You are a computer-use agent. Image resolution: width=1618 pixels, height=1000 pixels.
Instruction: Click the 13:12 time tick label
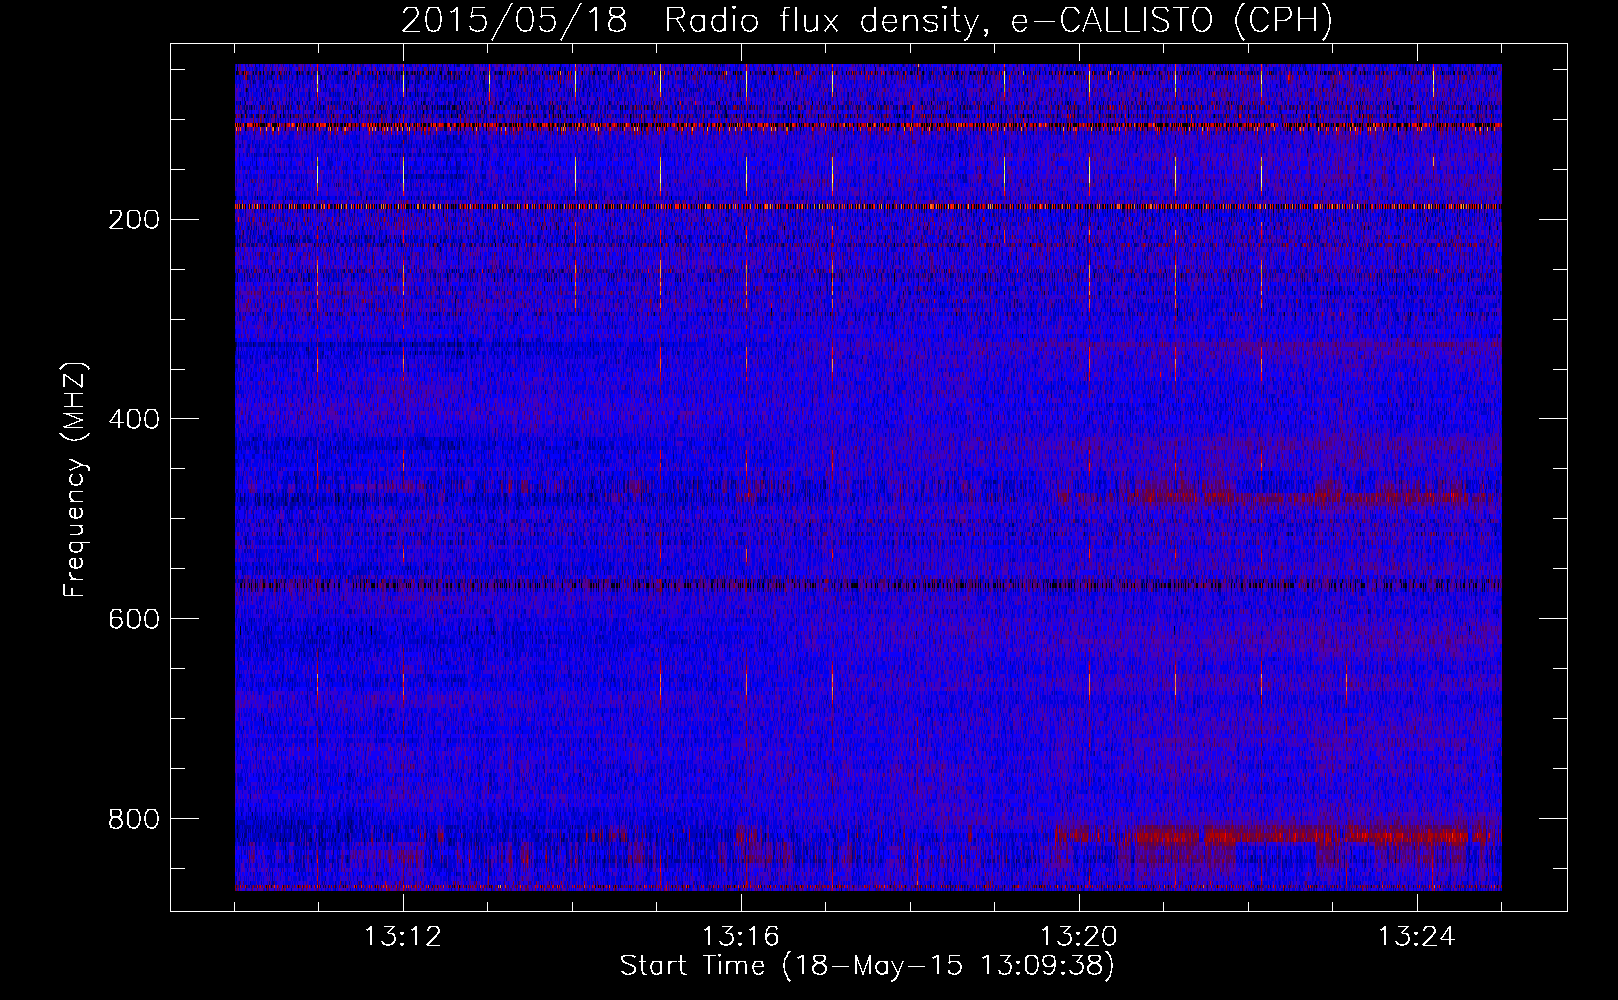[x=402, y=937]
